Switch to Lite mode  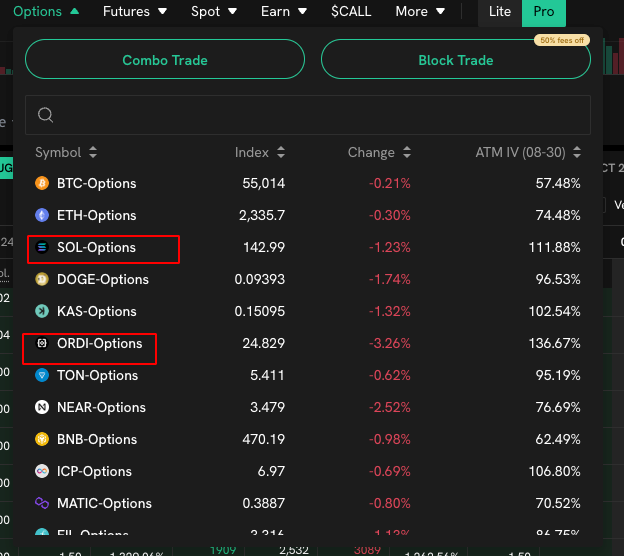tap(499, 12)
